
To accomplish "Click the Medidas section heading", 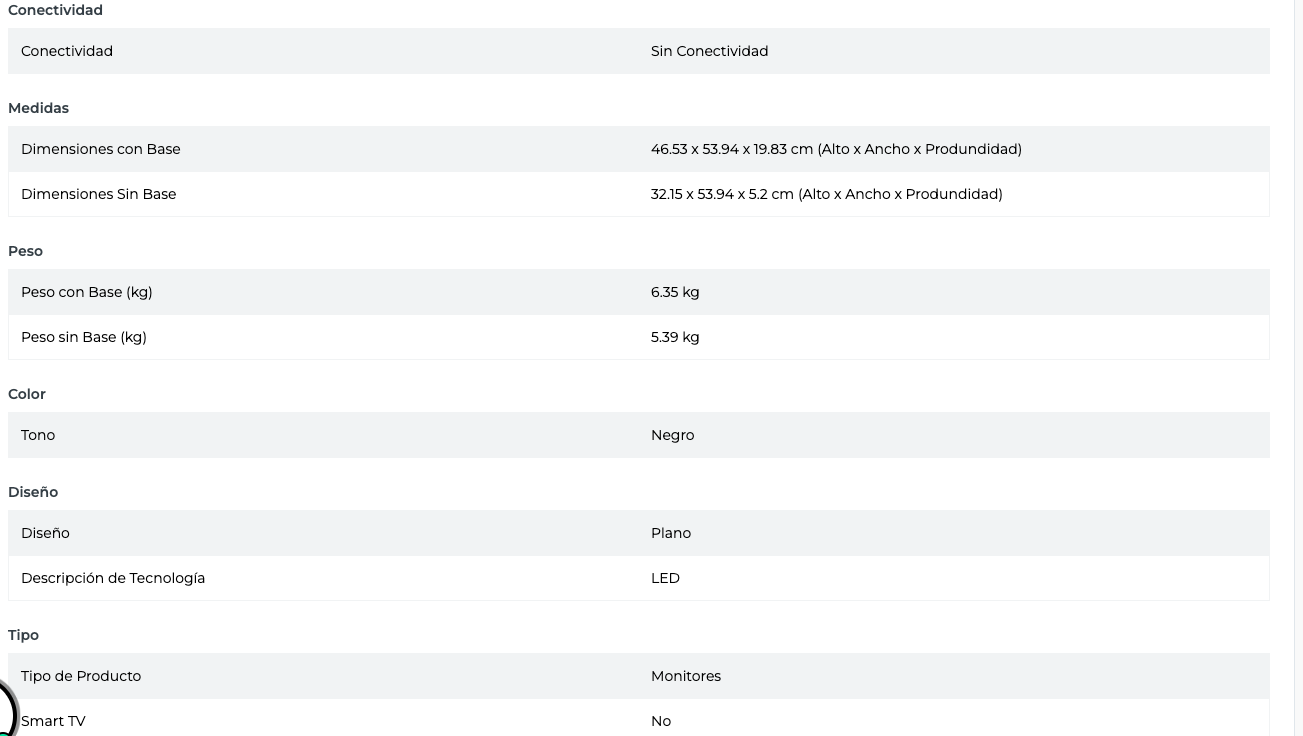I will [x=38, y=108].
